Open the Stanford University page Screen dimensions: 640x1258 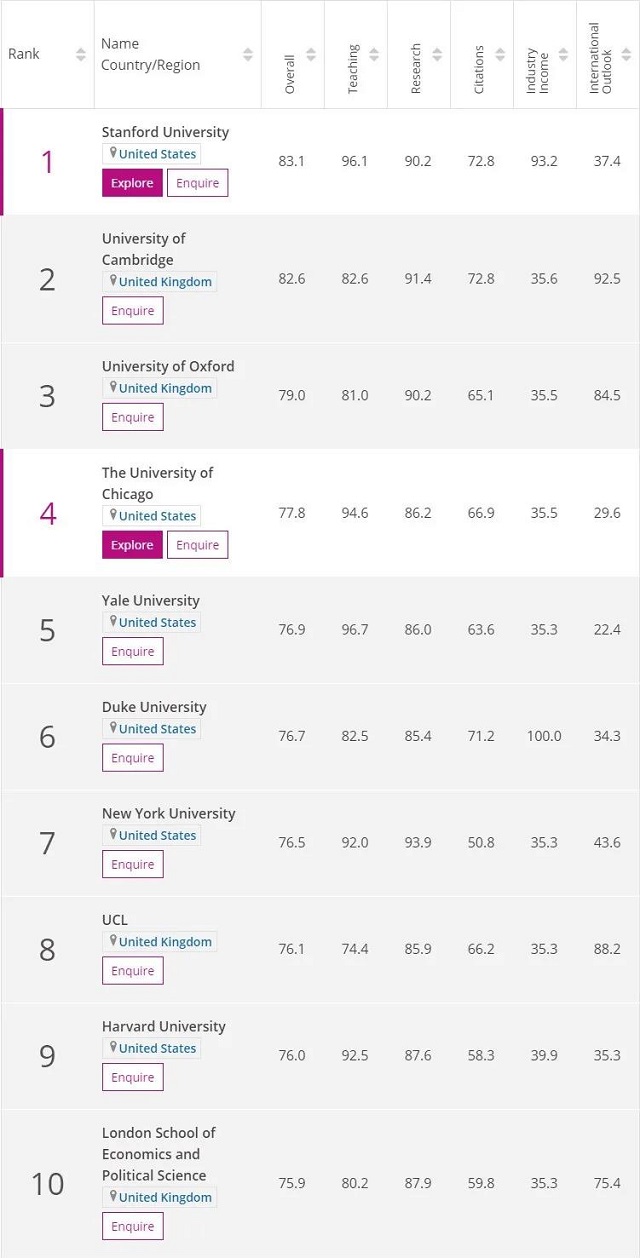(165, 132)
